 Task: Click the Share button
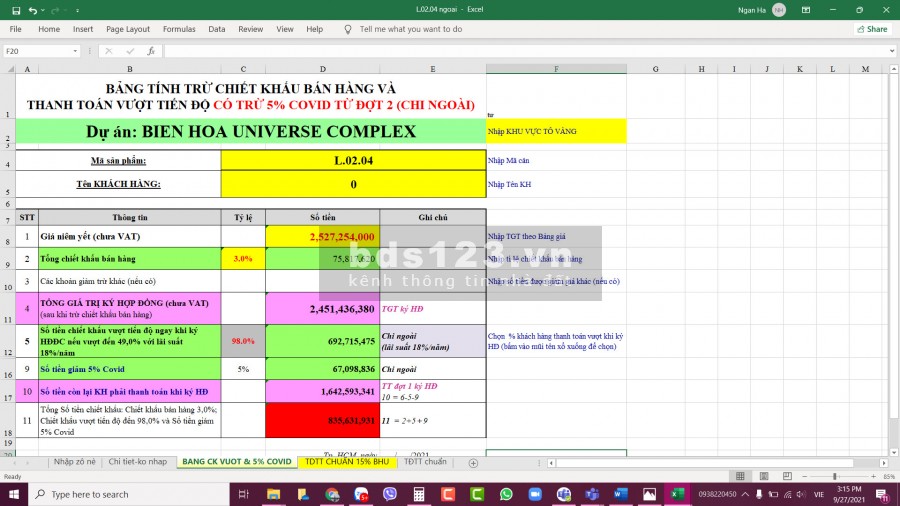872,29
